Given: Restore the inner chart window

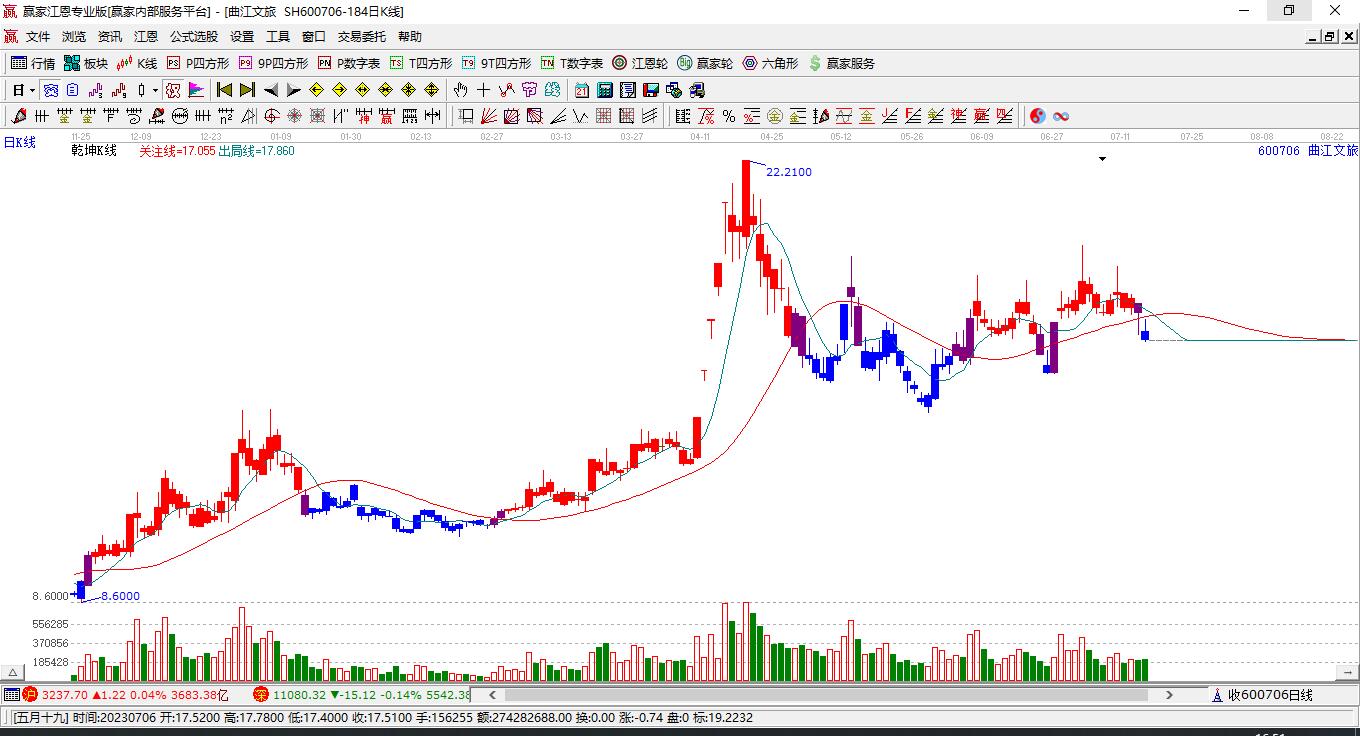Looking at the screenshot, I should (1329, 37).
